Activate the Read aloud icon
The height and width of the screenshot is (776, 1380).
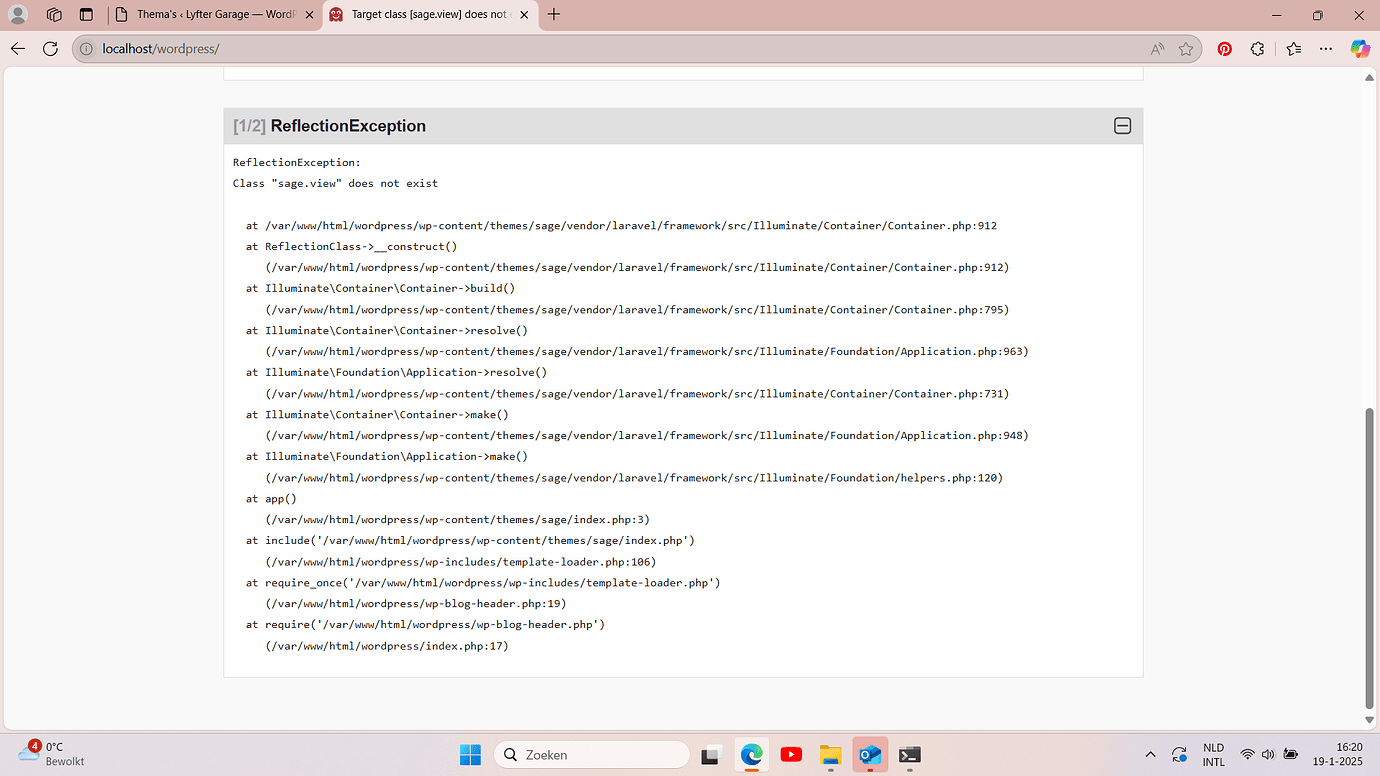click(x=1157, y=49)
